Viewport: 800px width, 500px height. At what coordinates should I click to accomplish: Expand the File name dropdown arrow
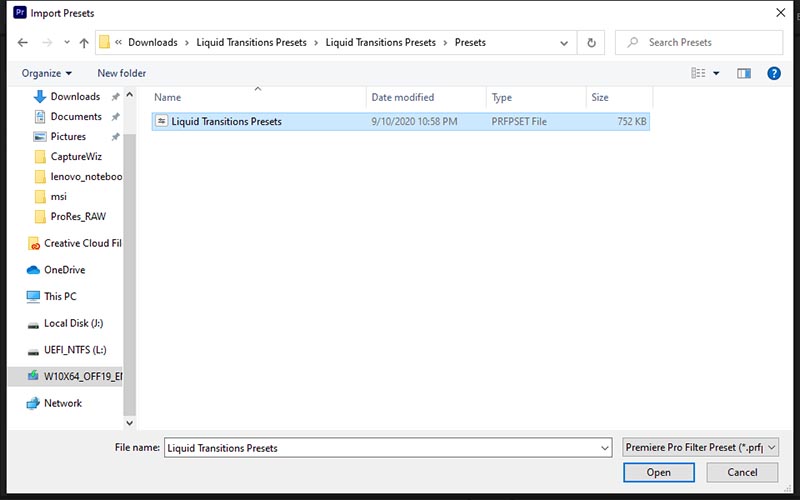tap(605, 448)
